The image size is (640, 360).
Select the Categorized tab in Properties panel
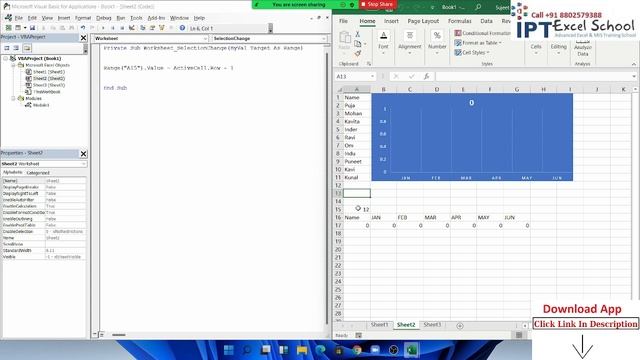(38, 173)
